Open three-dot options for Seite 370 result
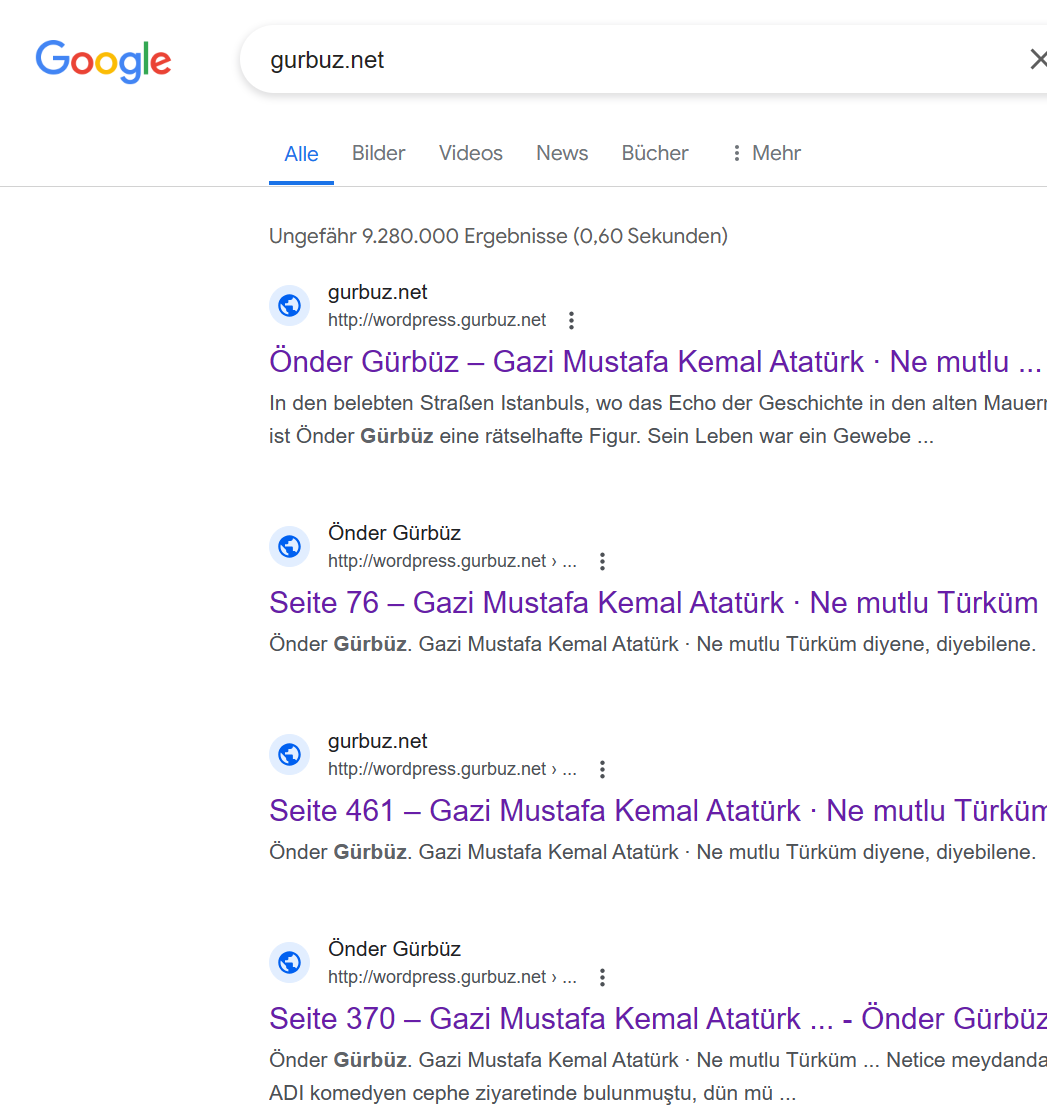Viewport: 1047px width, 1111px height. 602,978
